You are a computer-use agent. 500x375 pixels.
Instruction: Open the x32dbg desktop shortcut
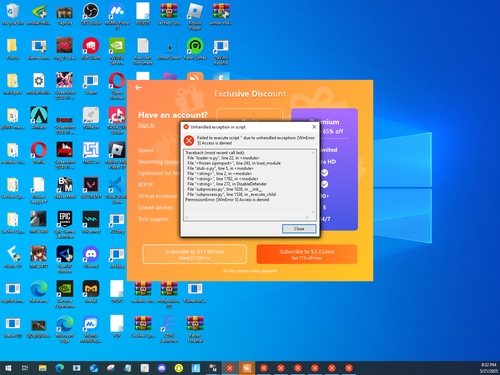coord(117,222)
